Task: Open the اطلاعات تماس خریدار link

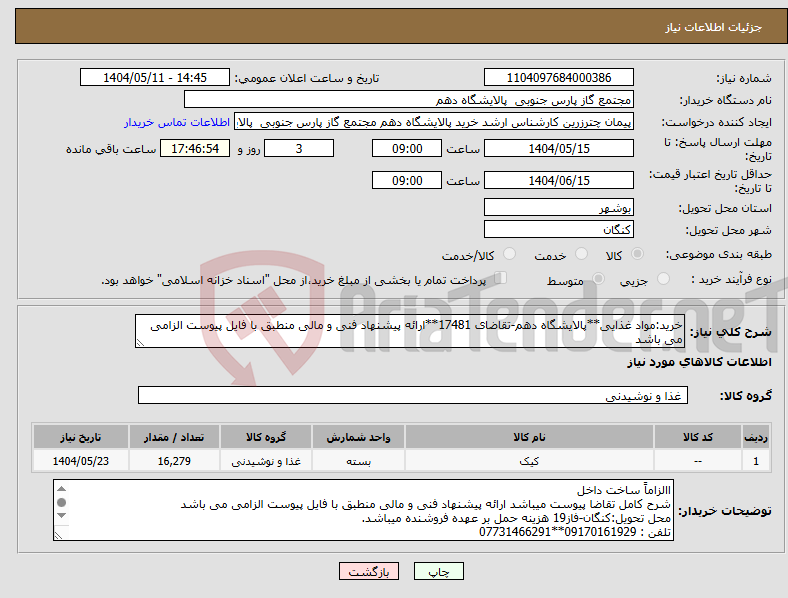Action: pyautogui.click(x=177, y=122)
